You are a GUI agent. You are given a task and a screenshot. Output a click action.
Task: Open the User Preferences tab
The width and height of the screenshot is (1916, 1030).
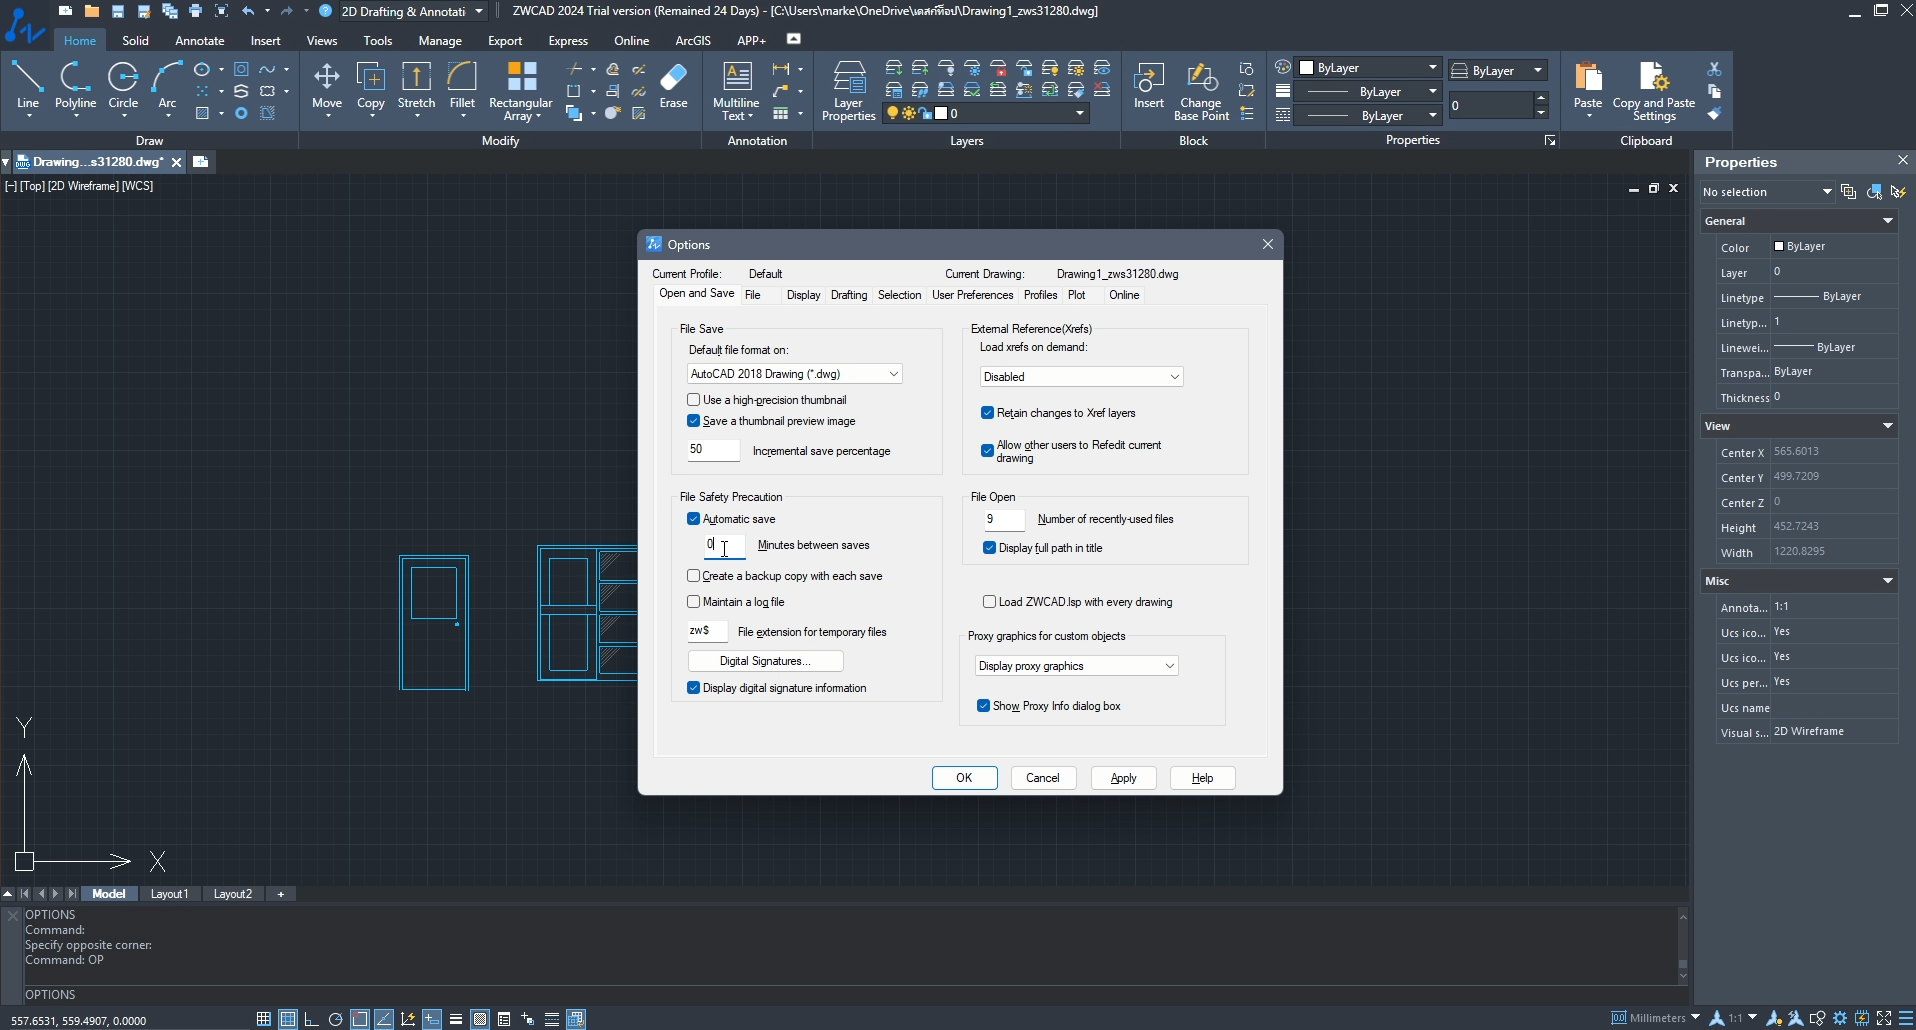point(972,295)
